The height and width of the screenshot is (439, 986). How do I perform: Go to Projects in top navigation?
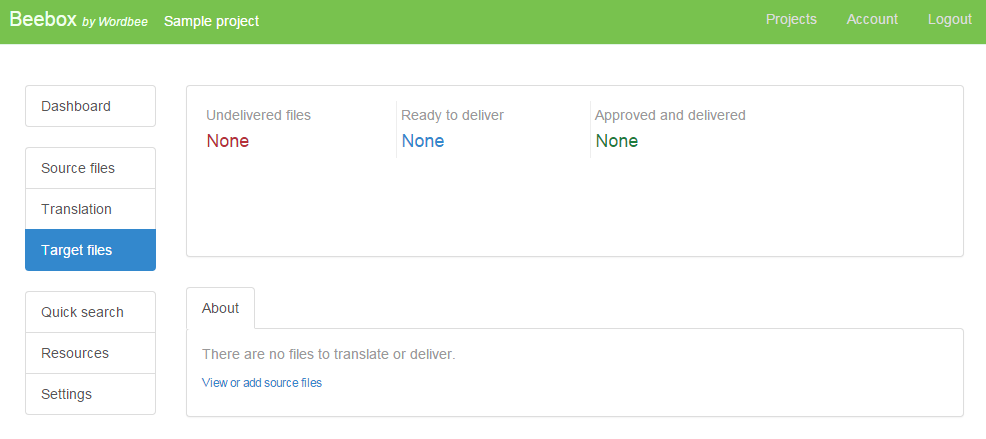pyautogui.click(x=791, y=19)
